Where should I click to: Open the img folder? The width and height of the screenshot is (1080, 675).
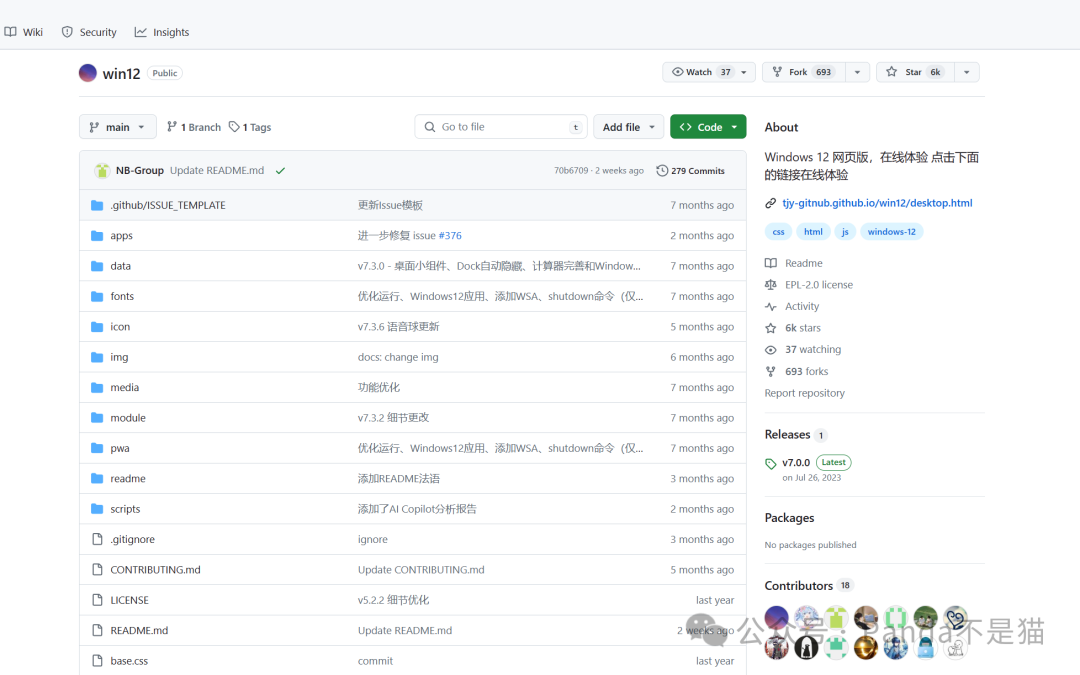pos(119,357)
